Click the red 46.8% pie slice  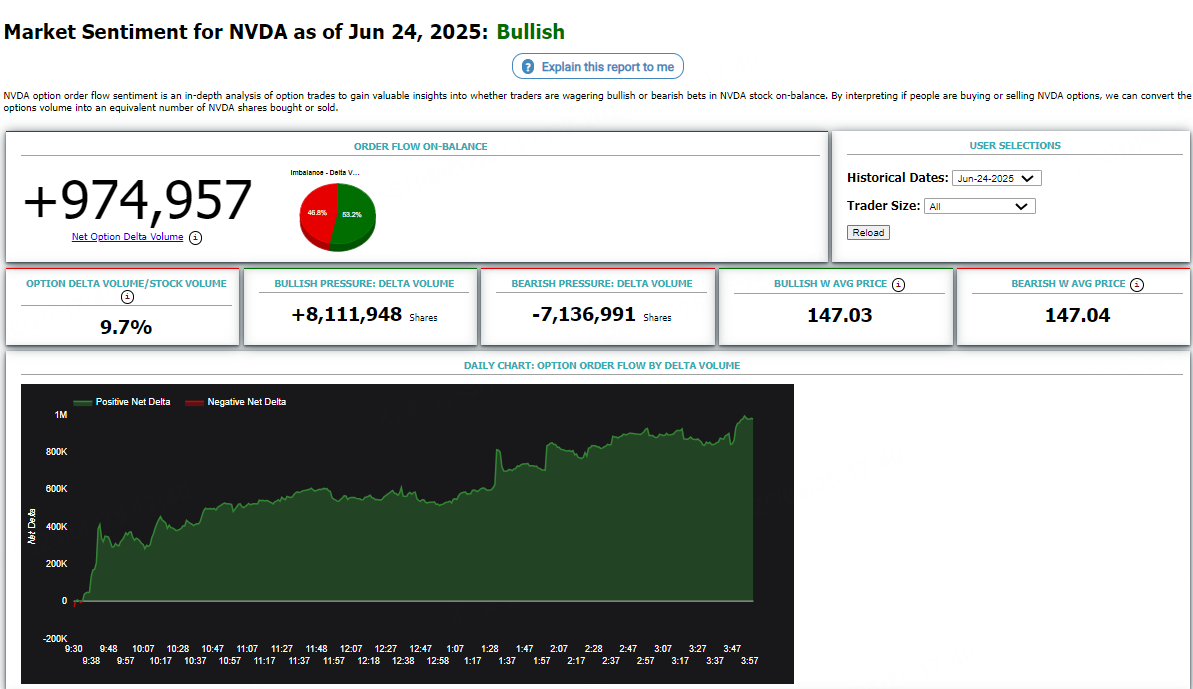(317, 214)
